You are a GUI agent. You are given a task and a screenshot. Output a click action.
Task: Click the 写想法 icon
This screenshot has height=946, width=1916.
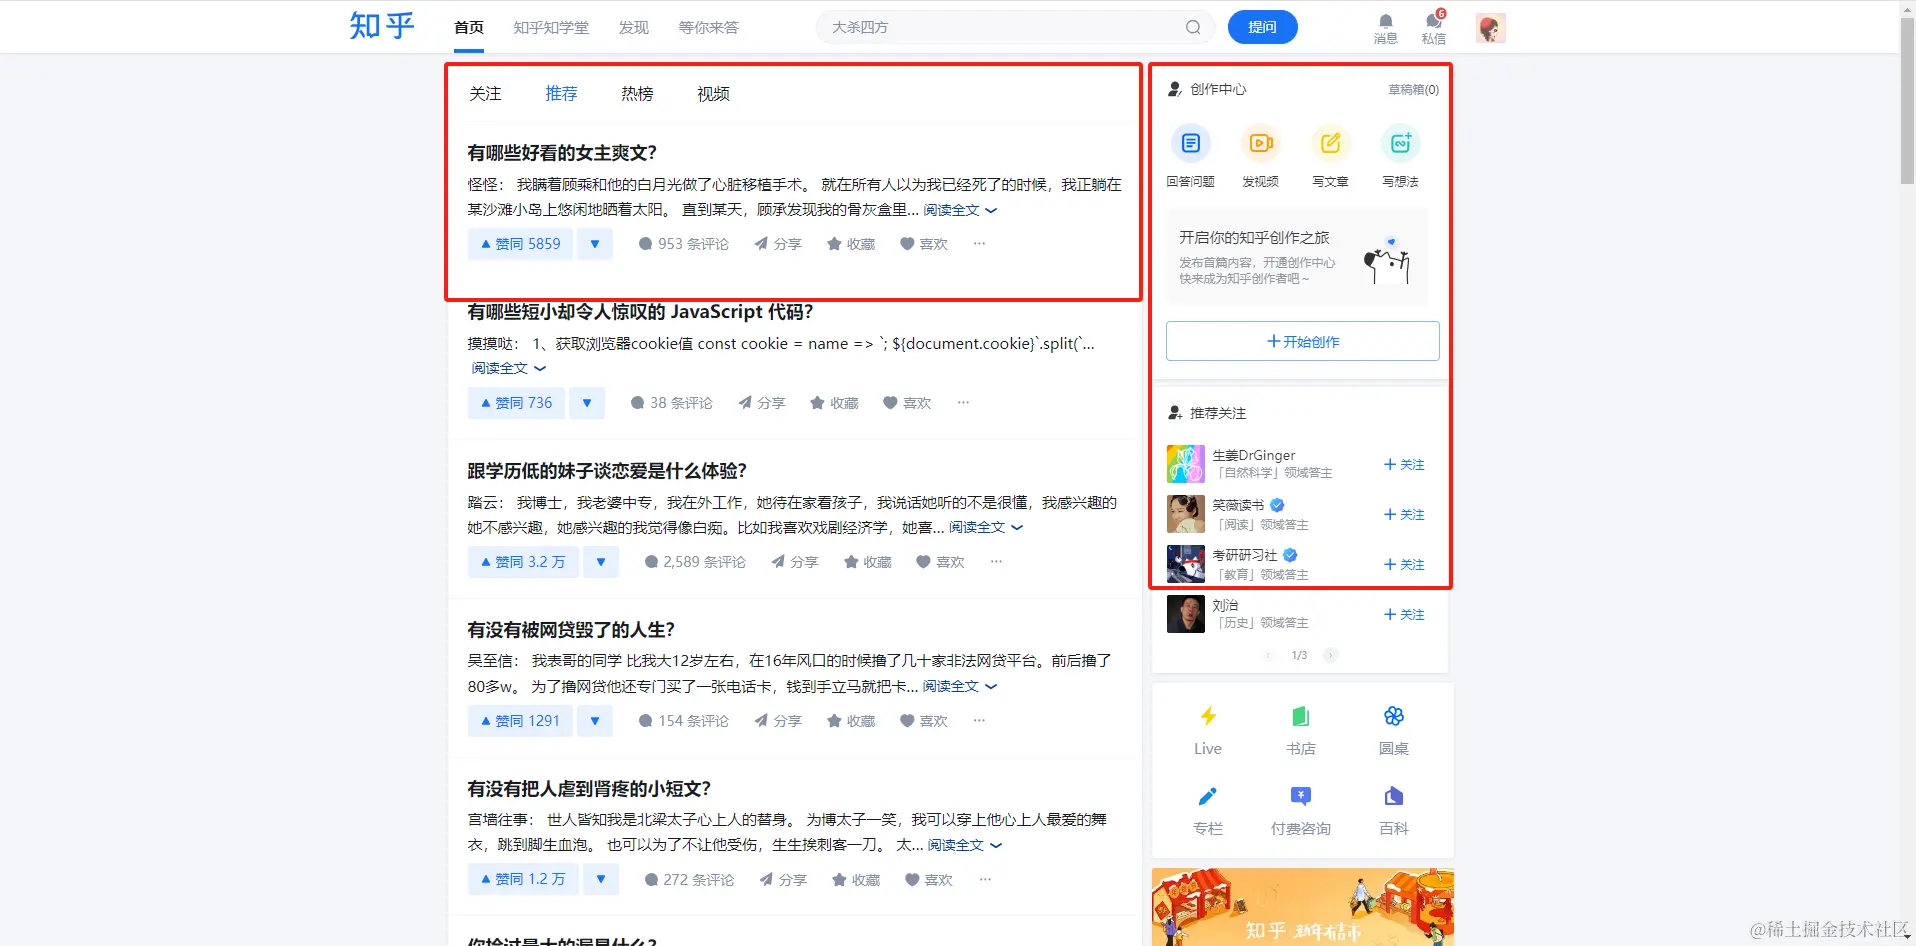(1400, 144)
